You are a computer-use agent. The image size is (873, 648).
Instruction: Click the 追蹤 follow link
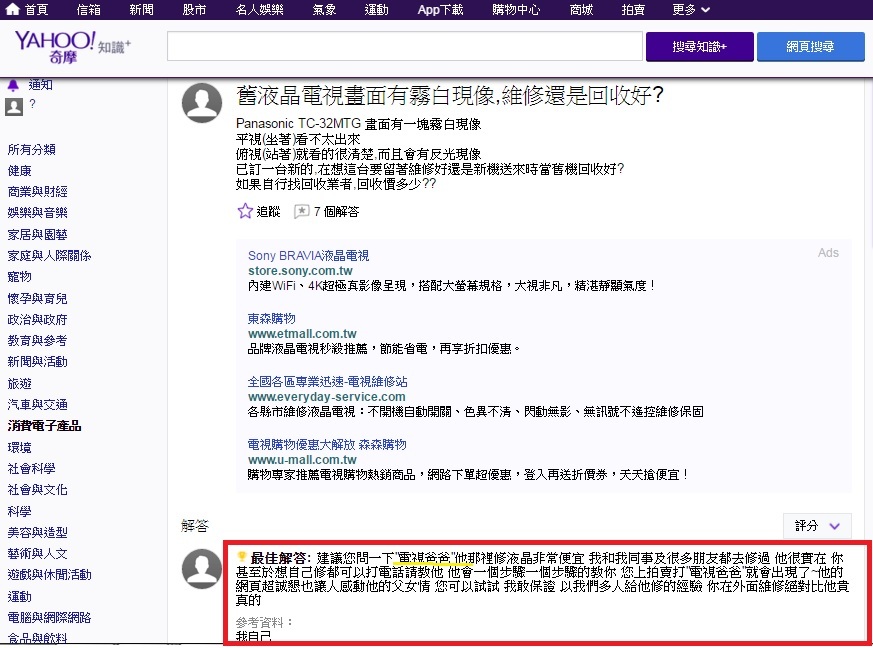(268, 212)
